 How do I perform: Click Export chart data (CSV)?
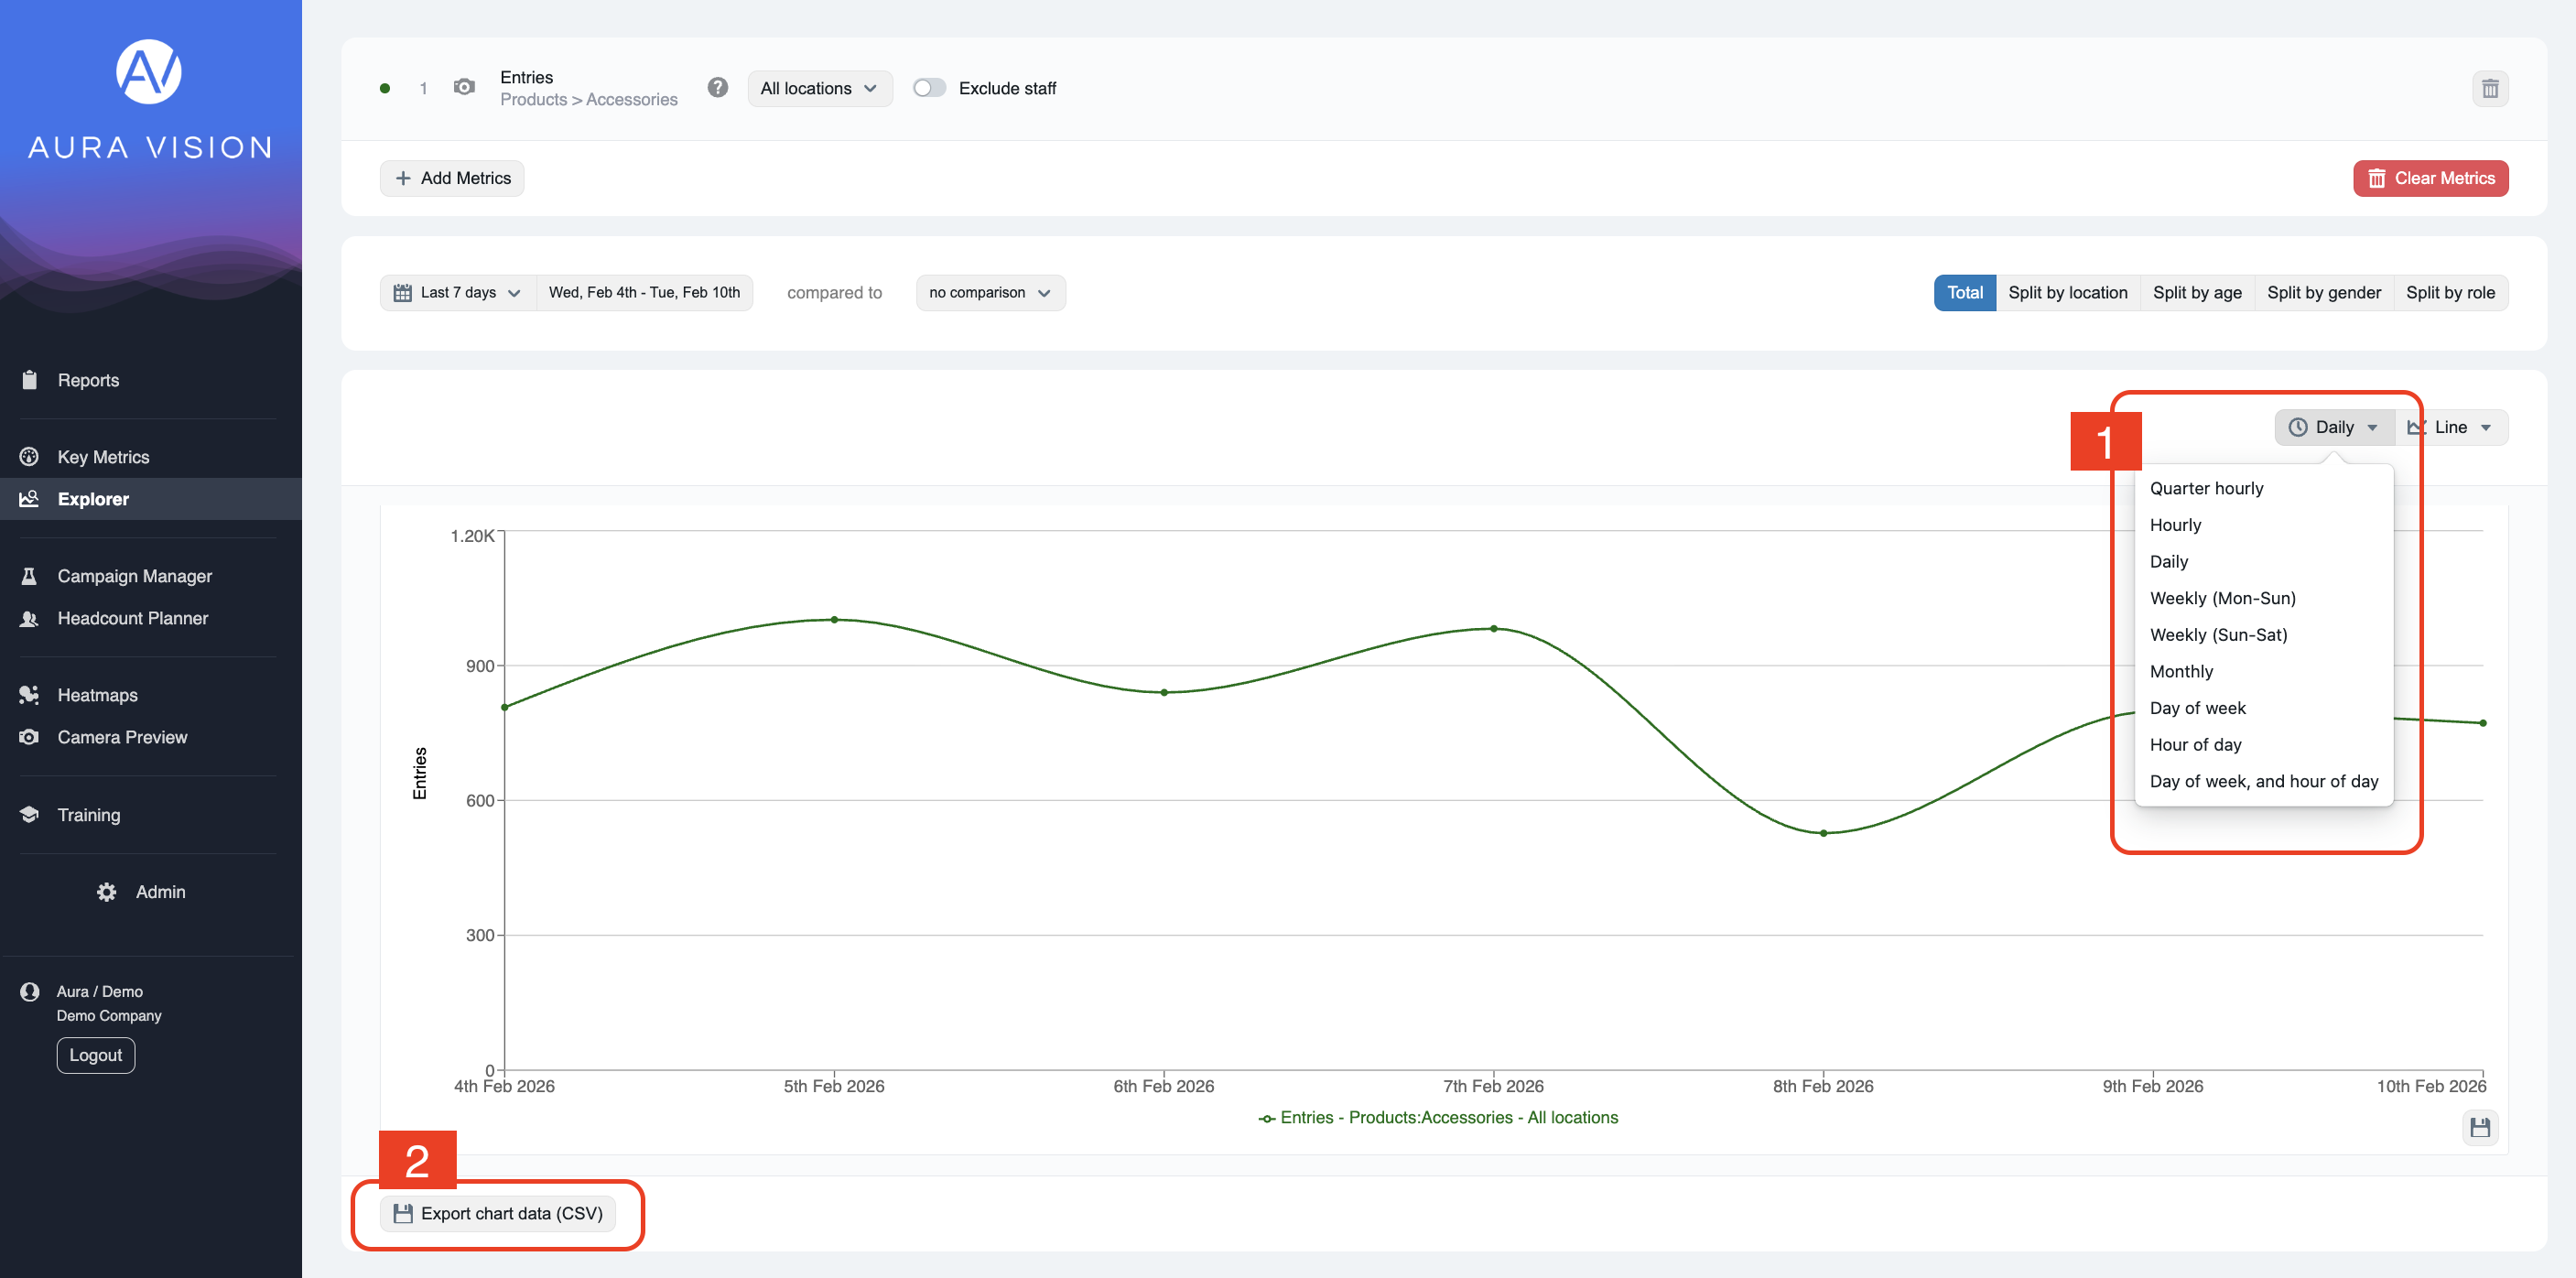click(x=498, y=1213)
